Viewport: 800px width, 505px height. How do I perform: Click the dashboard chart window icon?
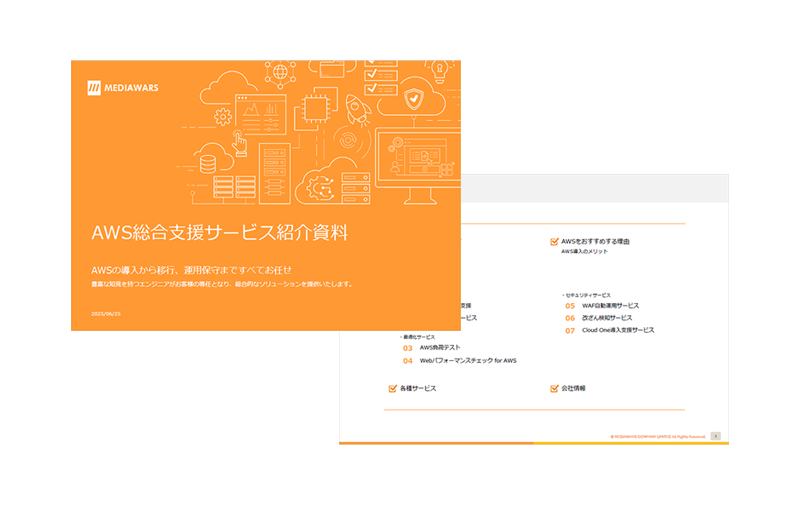[x=261, y=115]
